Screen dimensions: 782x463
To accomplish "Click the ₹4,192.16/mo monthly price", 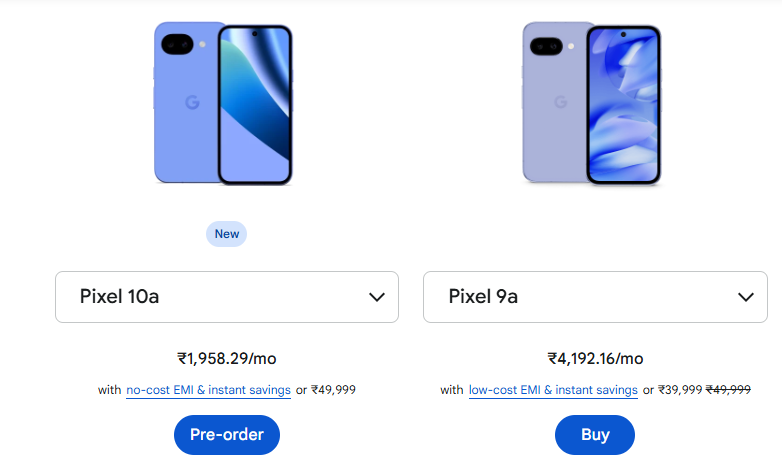I will point(595,358).
